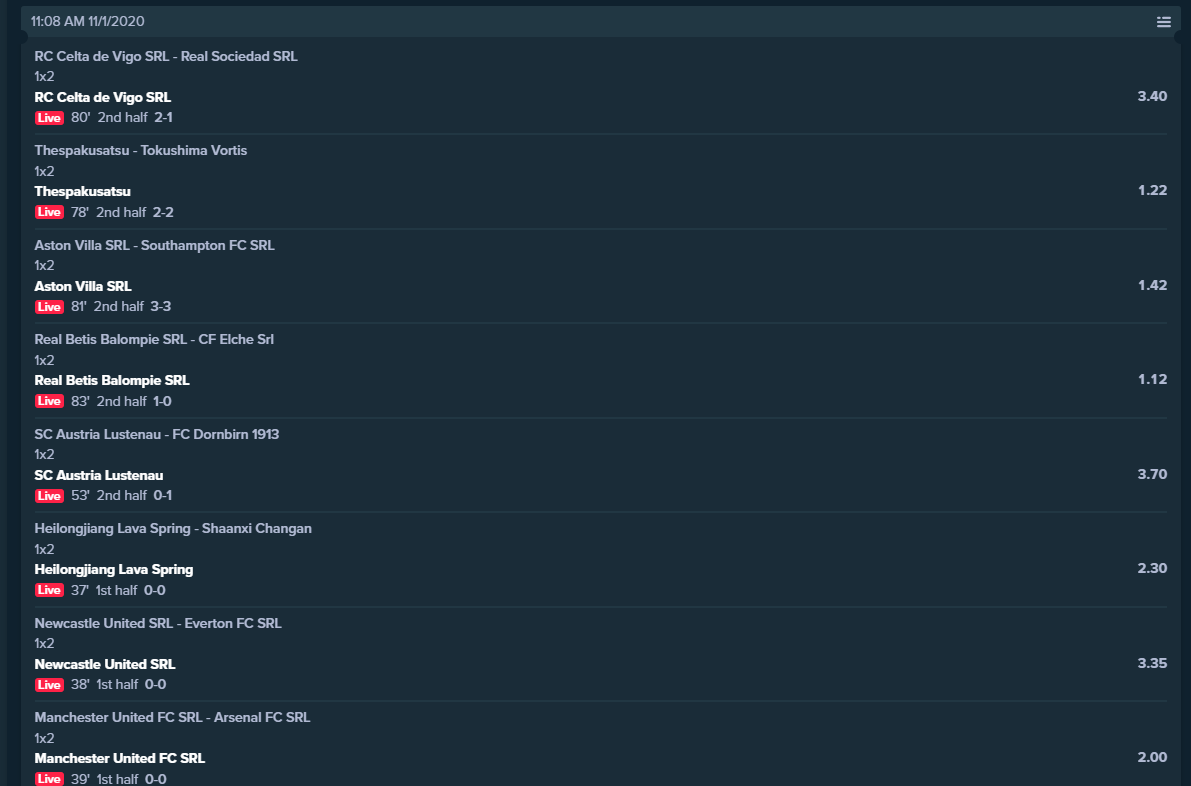The height and width of the screenshot is (786, 1191).
Task: Click Live badge for Real Betis Balompie match
Action: point(49,401)
